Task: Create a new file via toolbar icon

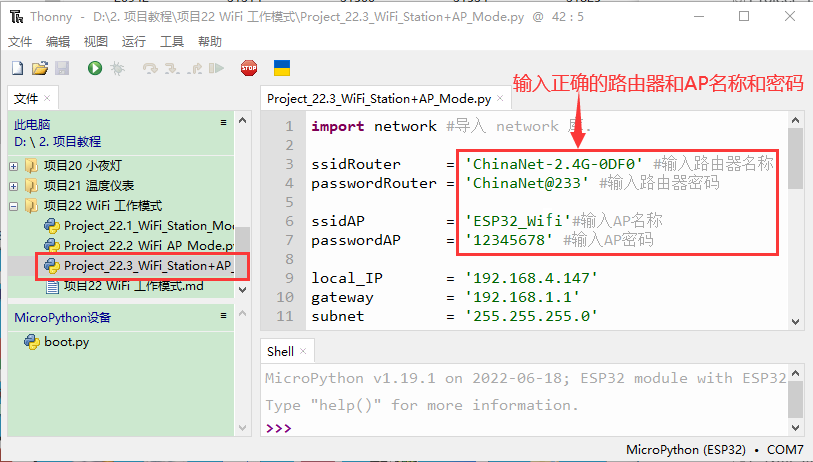Action: 17,68
